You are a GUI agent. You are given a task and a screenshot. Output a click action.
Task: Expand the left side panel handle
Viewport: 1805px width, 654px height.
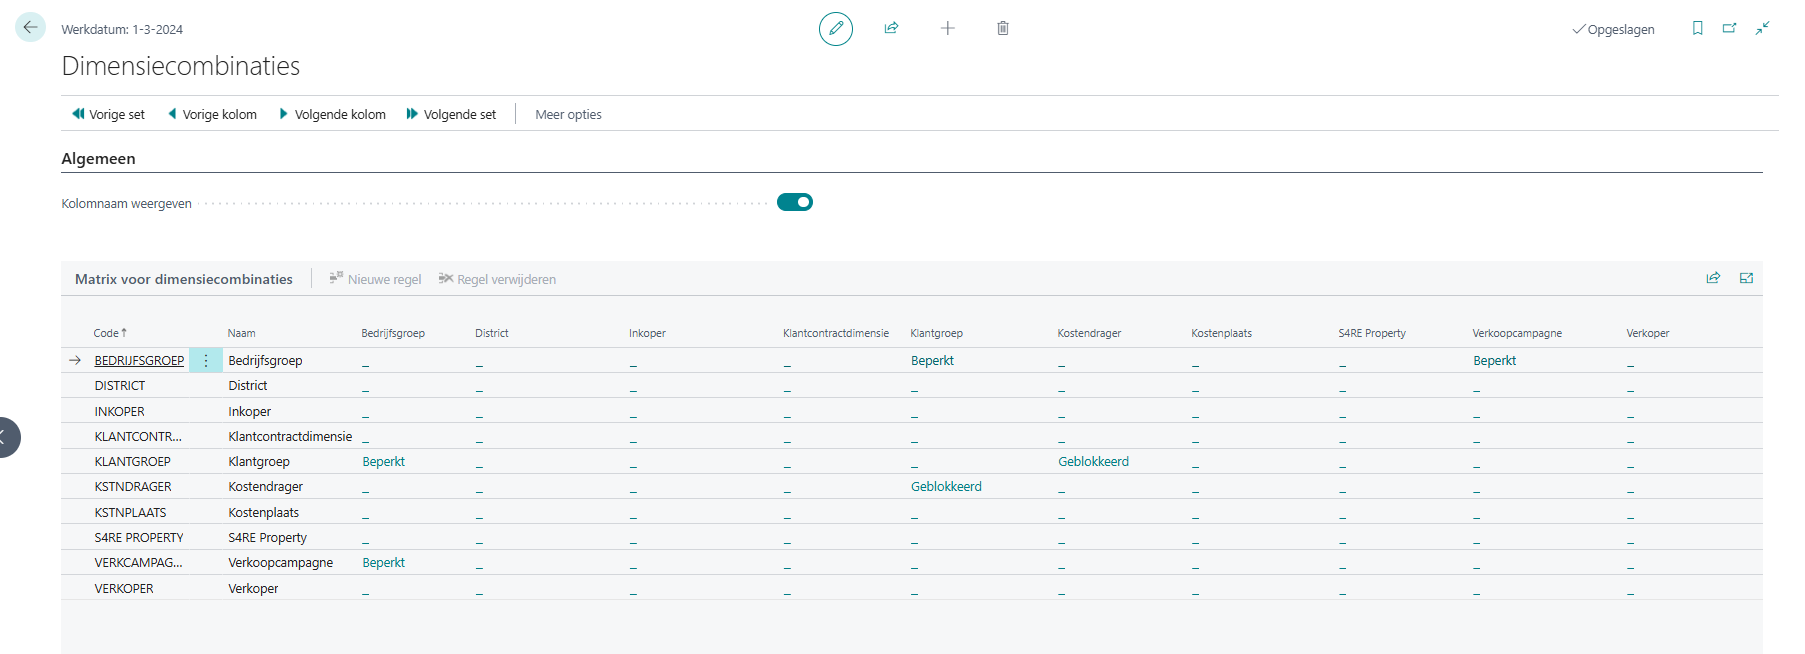[8, 437]
